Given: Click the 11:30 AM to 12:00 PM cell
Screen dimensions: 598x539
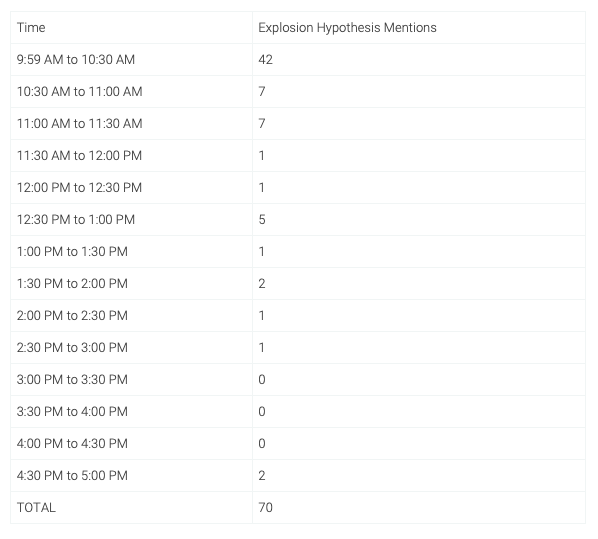Looking at the screenshot, I should point(131,156).
